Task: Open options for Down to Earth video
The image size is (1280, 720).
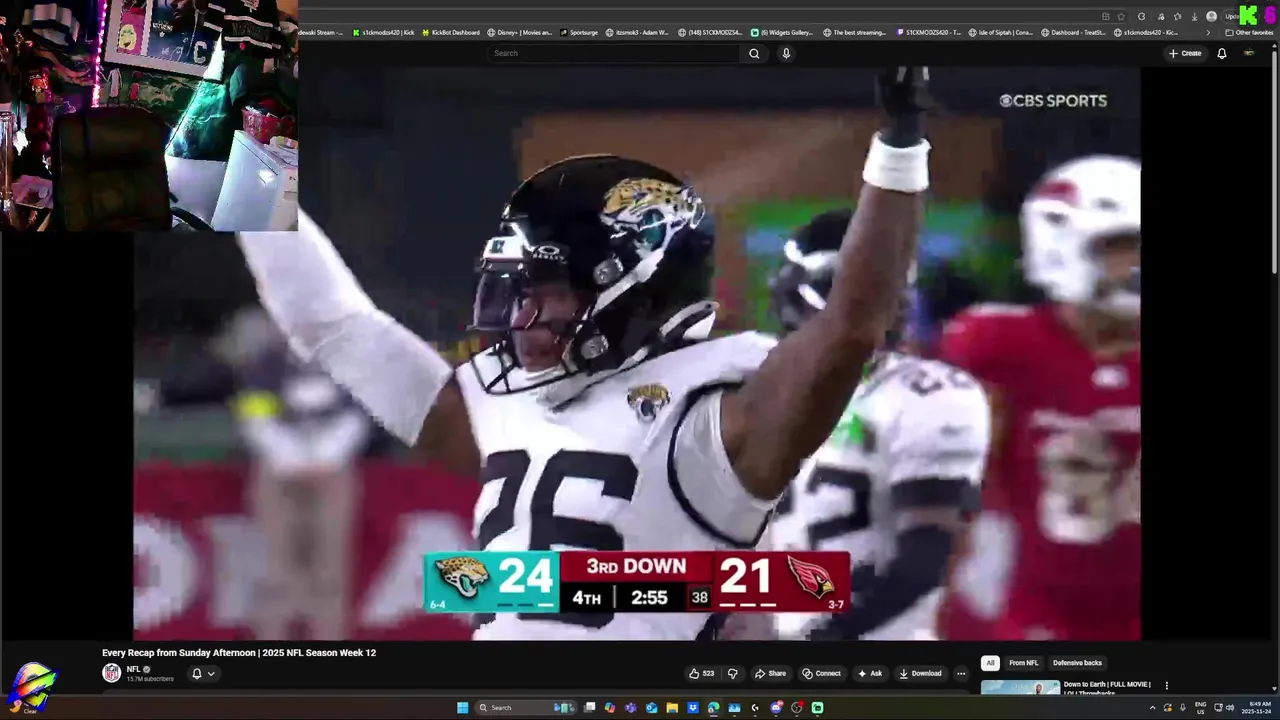Action: point(1166,686)
